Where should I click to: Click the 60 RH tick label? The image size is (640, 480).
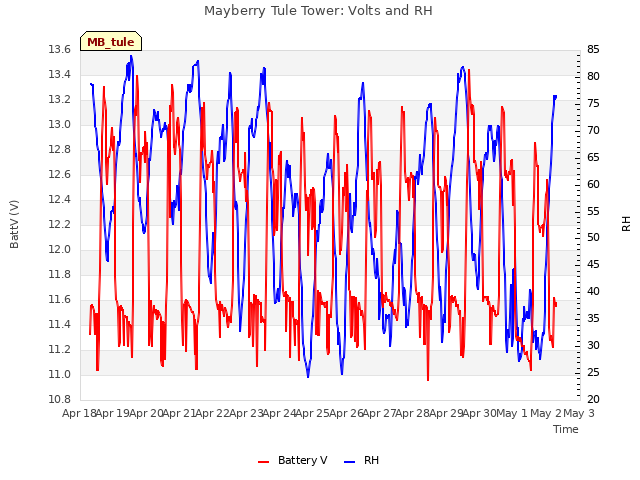point(593,184)
